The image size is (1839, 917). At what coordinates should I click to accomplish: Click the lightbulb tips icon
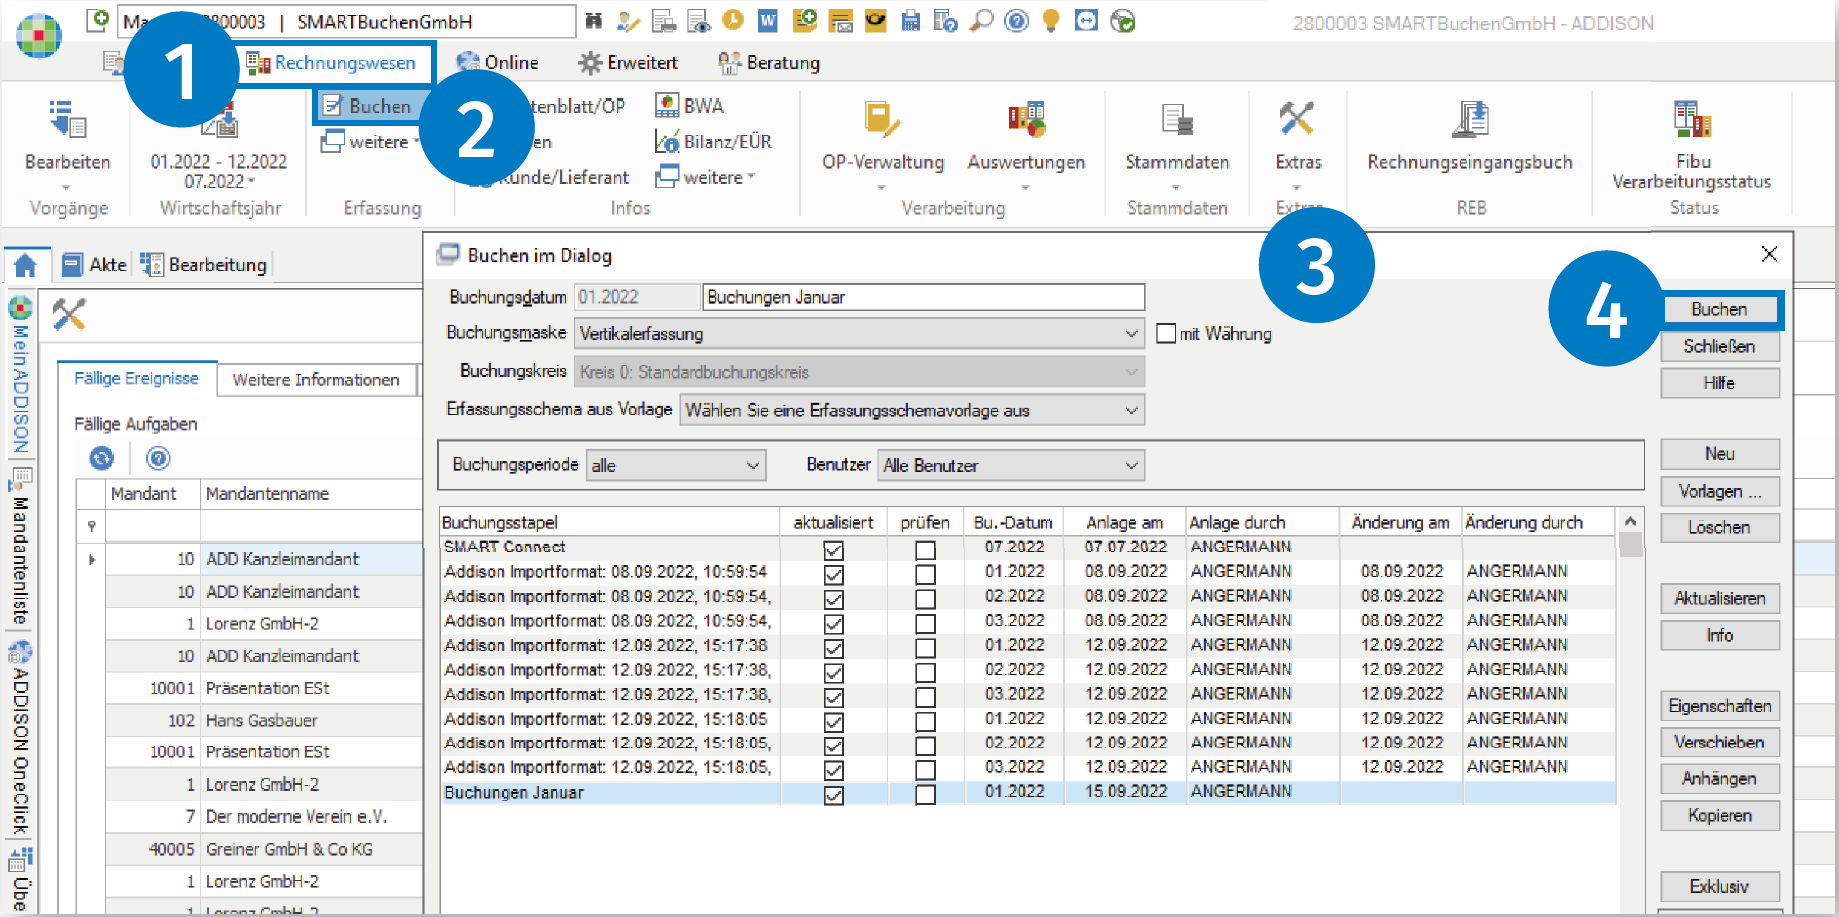point(1051,21)
